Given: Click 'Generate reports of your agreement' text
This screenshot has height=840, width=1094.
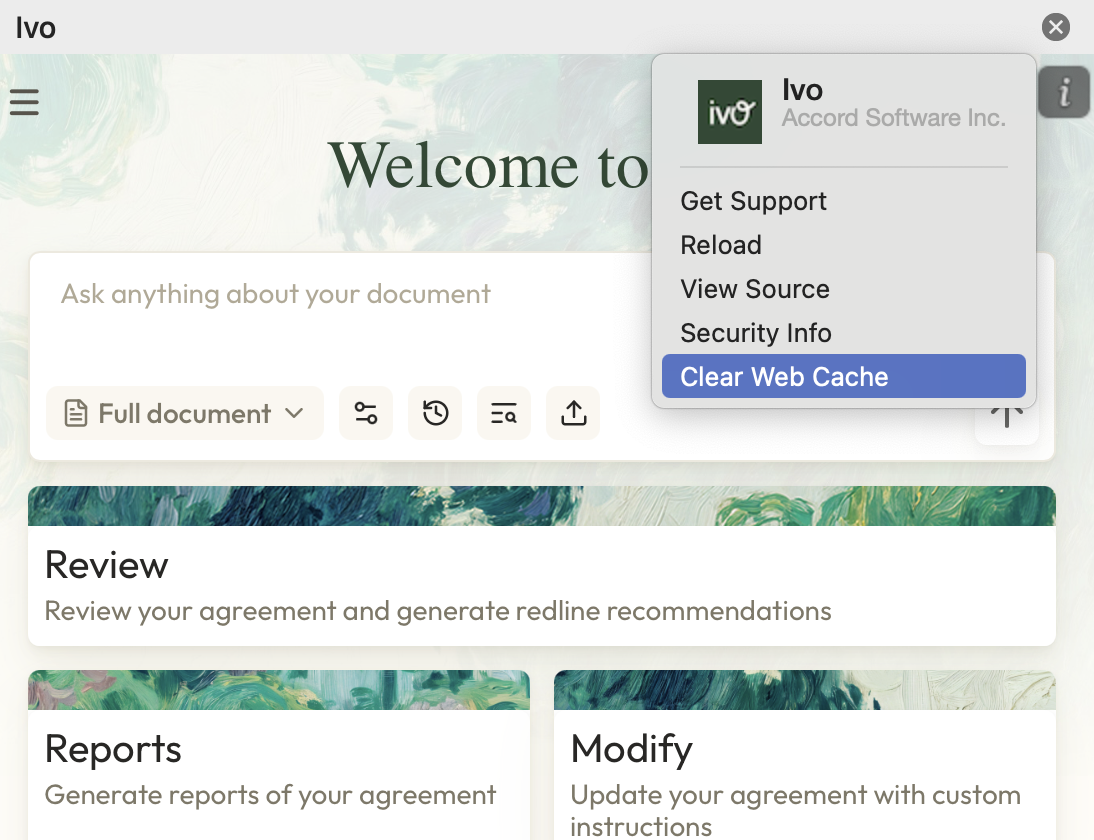Looking at the screenshot, I should tap(270, 795).
